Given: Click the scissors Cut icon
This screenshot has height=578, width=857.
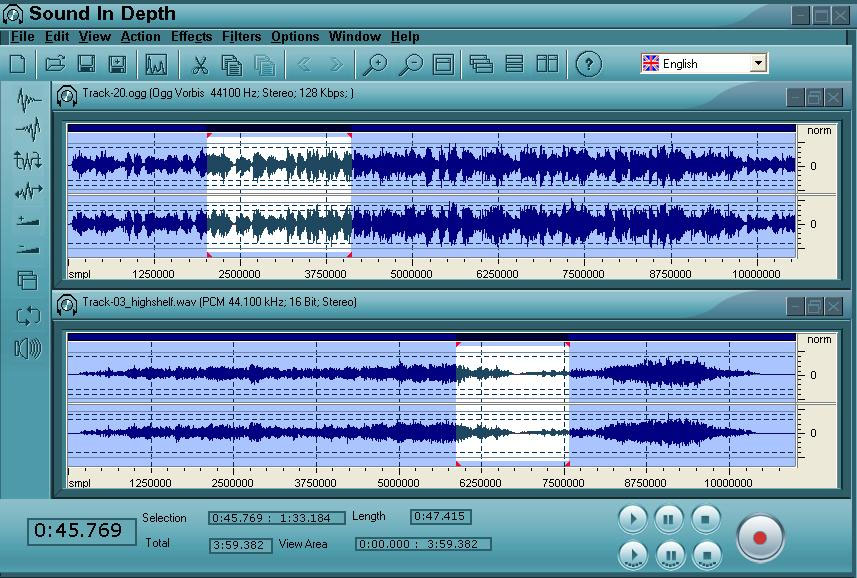Looking at the screenshot, I should (x=199, y=64).
